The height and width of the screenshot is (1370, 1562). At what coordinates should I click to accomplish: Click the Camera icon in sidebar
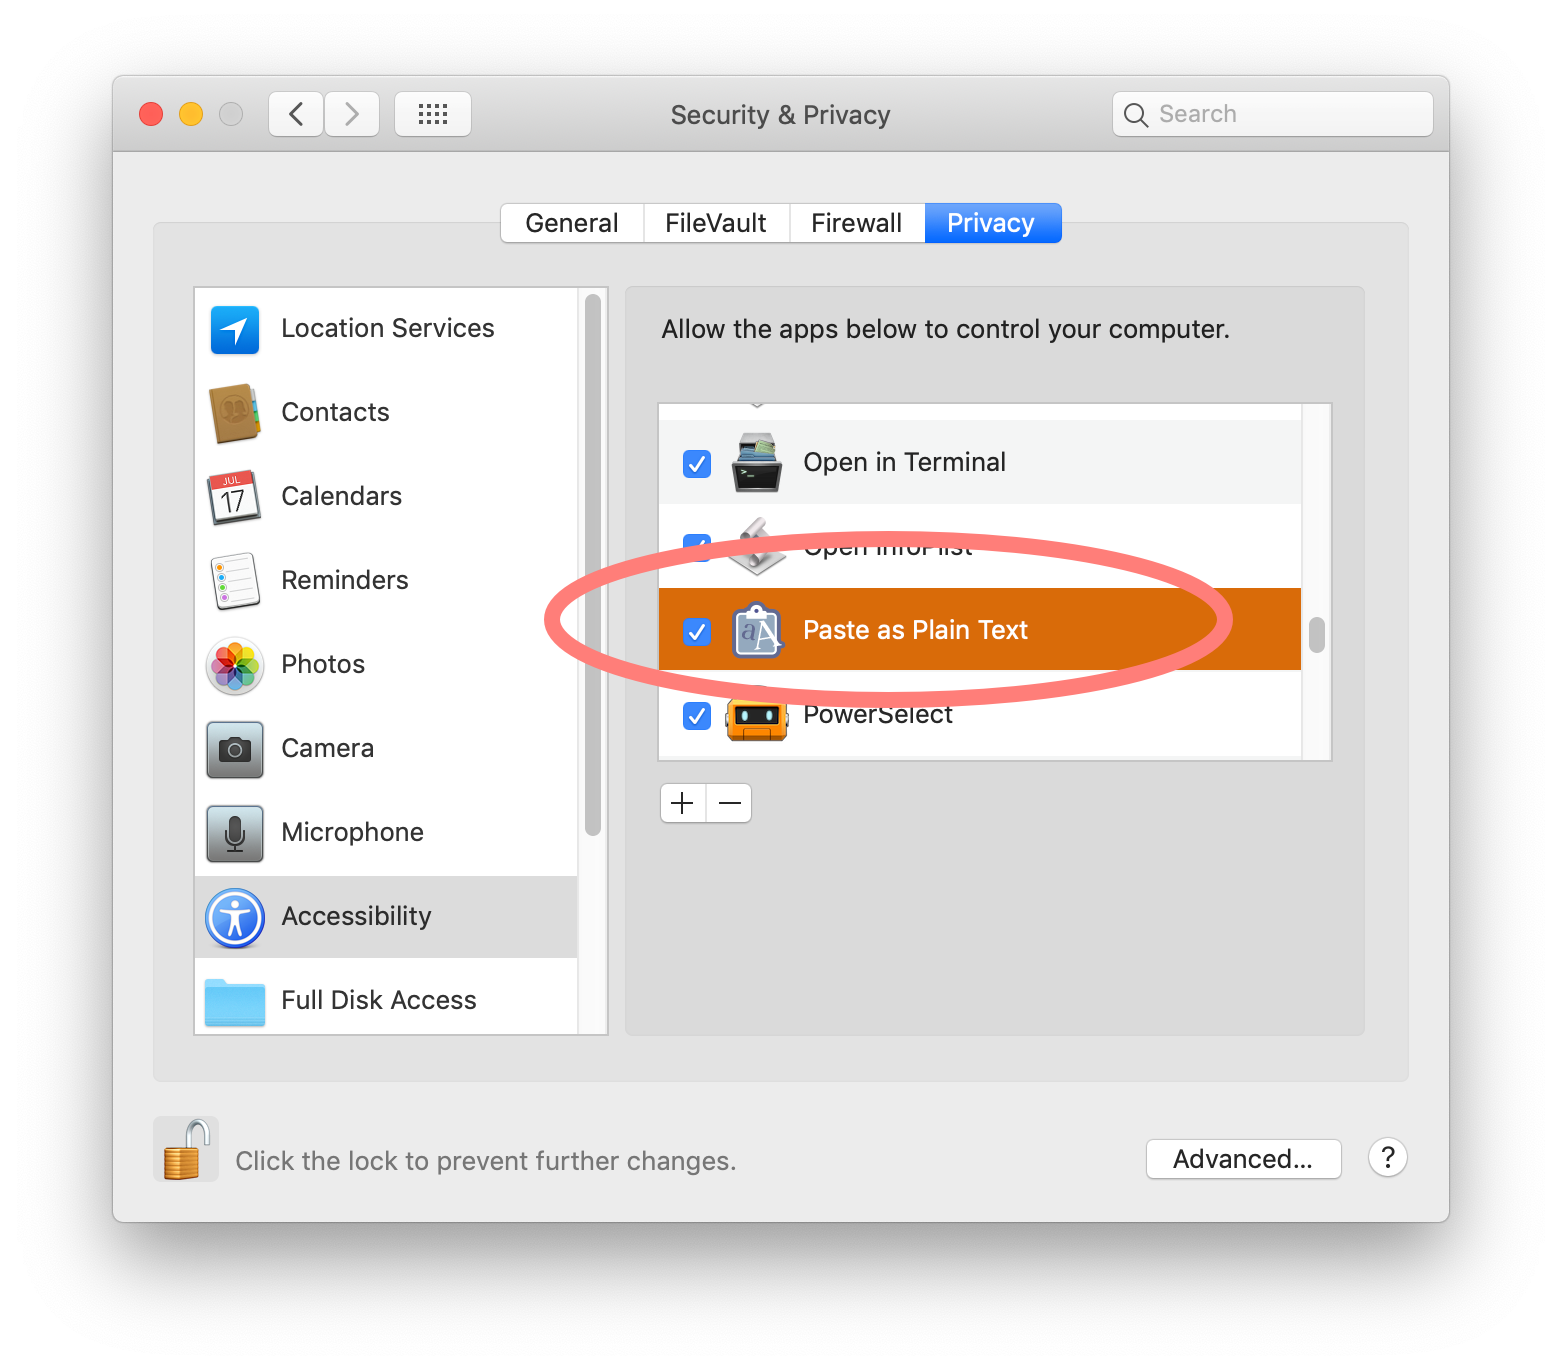235,750
